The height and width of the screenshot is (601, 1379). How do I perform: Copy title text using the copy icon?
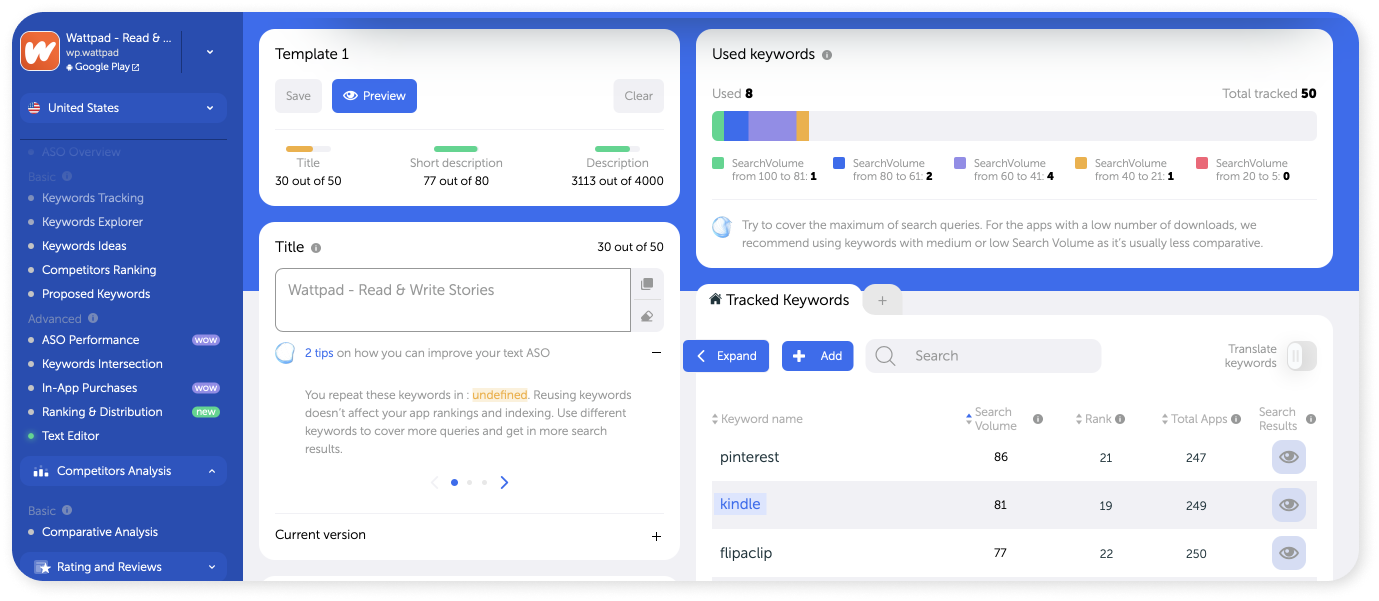pyautogui.click(x=647, y=284)
